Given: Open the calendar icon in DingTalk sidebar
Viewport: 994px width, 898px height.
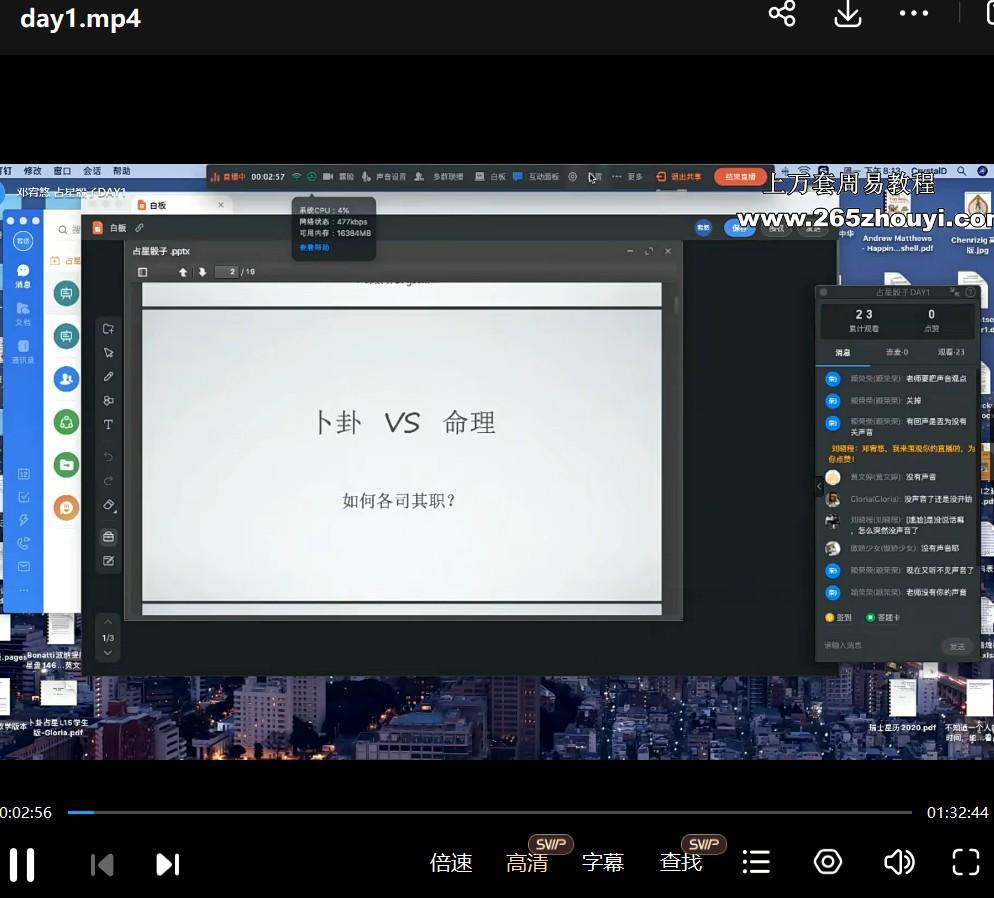Looking at the screenshot, I should [x=23, y=474].
